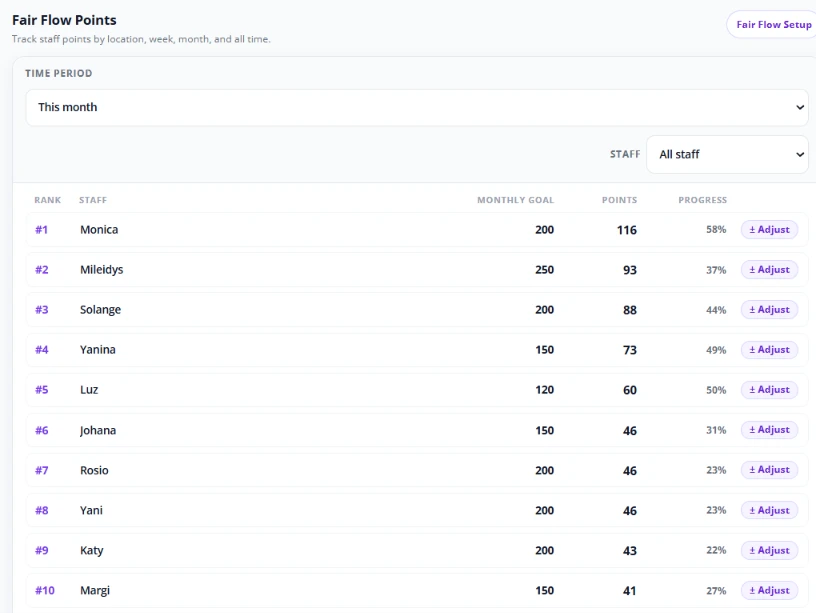Click the Fair Flow Points heading
This screenshot has height=613, width=816.
click(x=64, y=20)
